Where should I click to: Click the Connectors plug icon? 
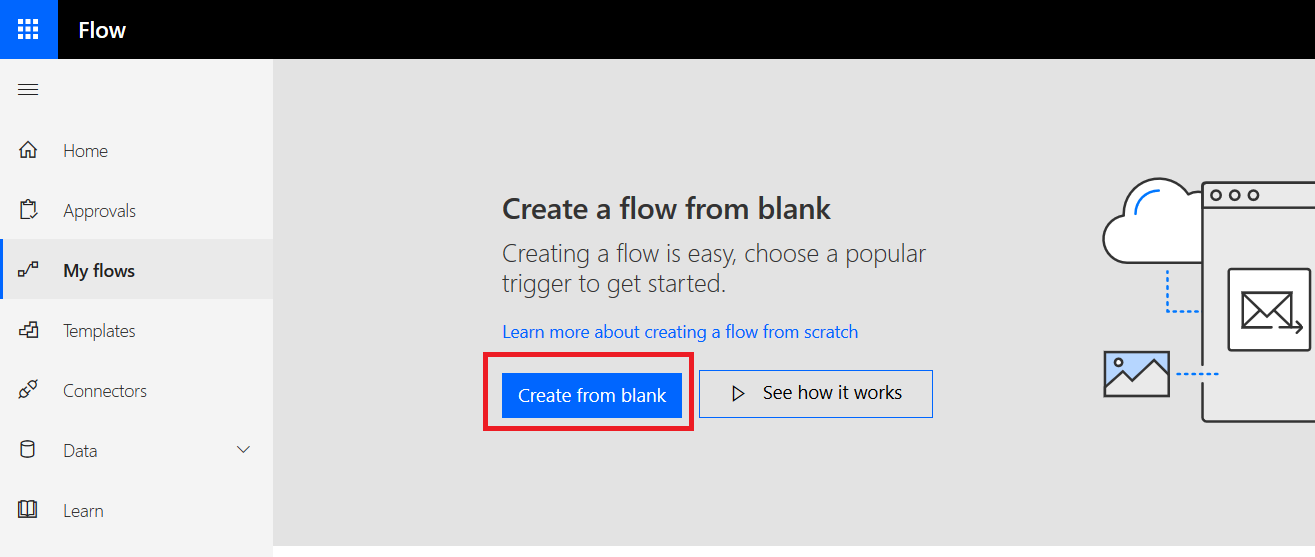pos(28,391)
